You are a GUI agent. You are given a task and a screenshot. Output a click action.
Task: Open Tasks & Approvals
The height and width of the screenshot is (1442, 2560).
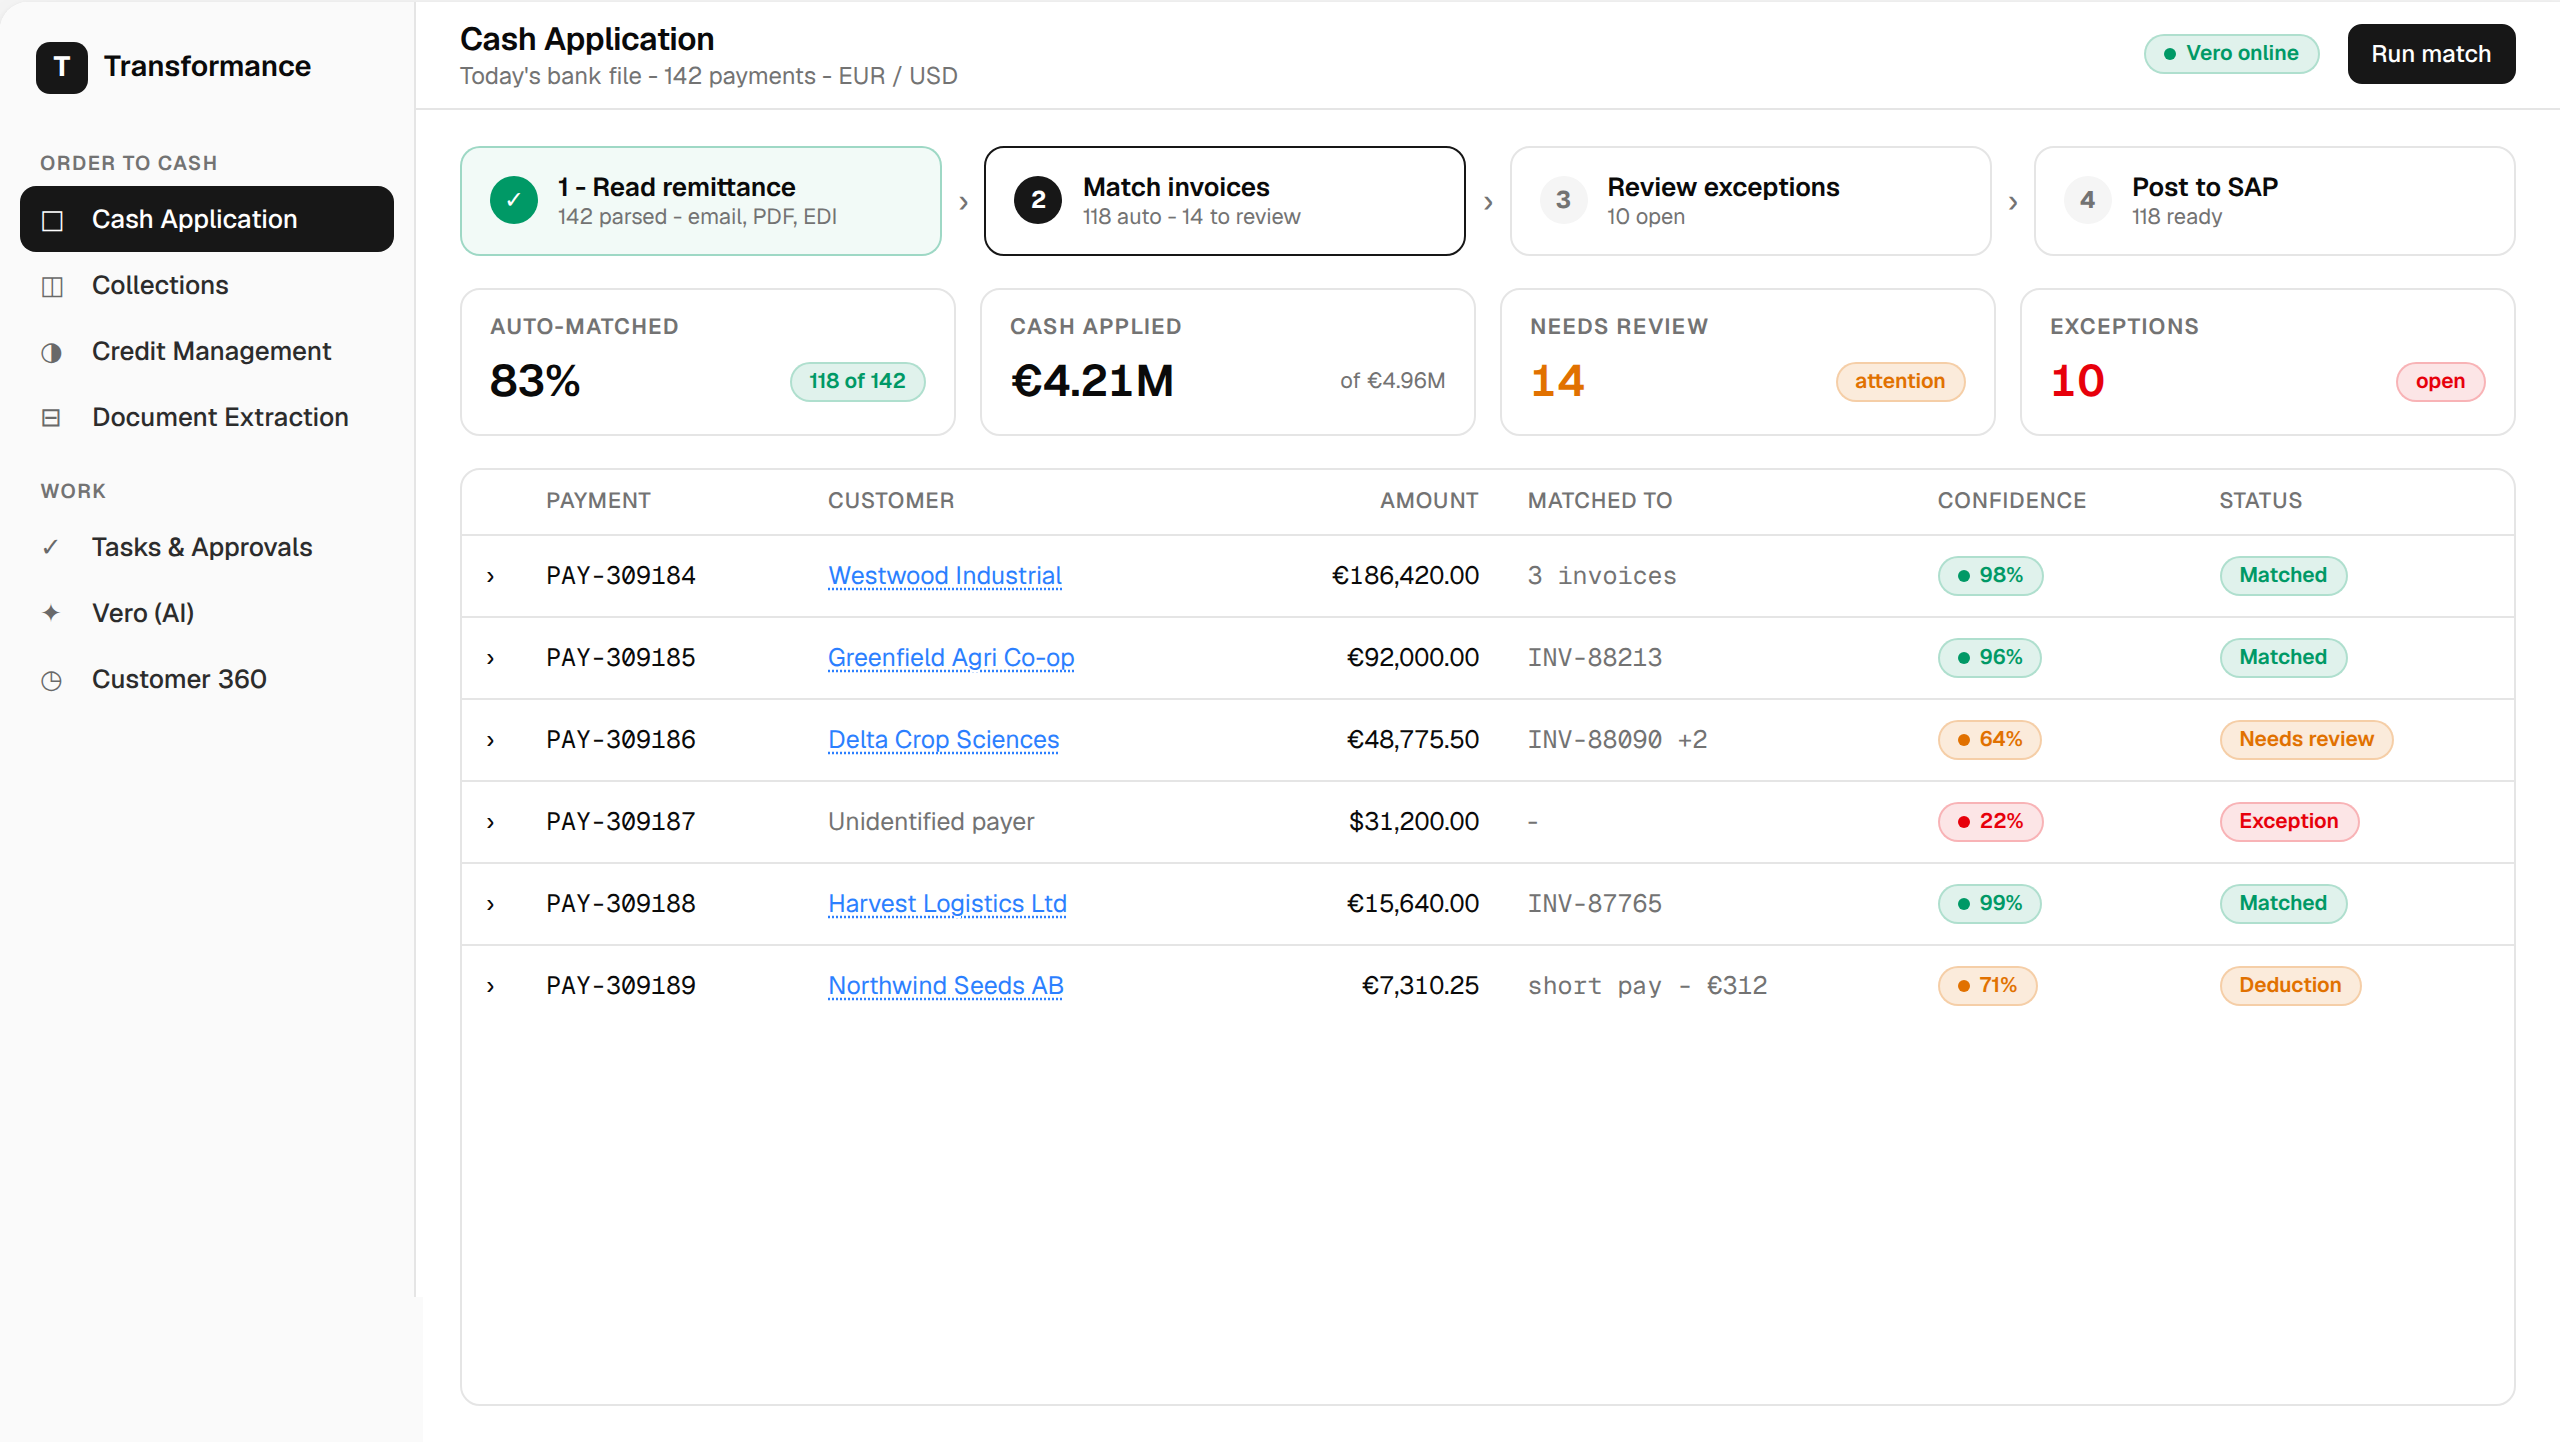coord(207,547)
